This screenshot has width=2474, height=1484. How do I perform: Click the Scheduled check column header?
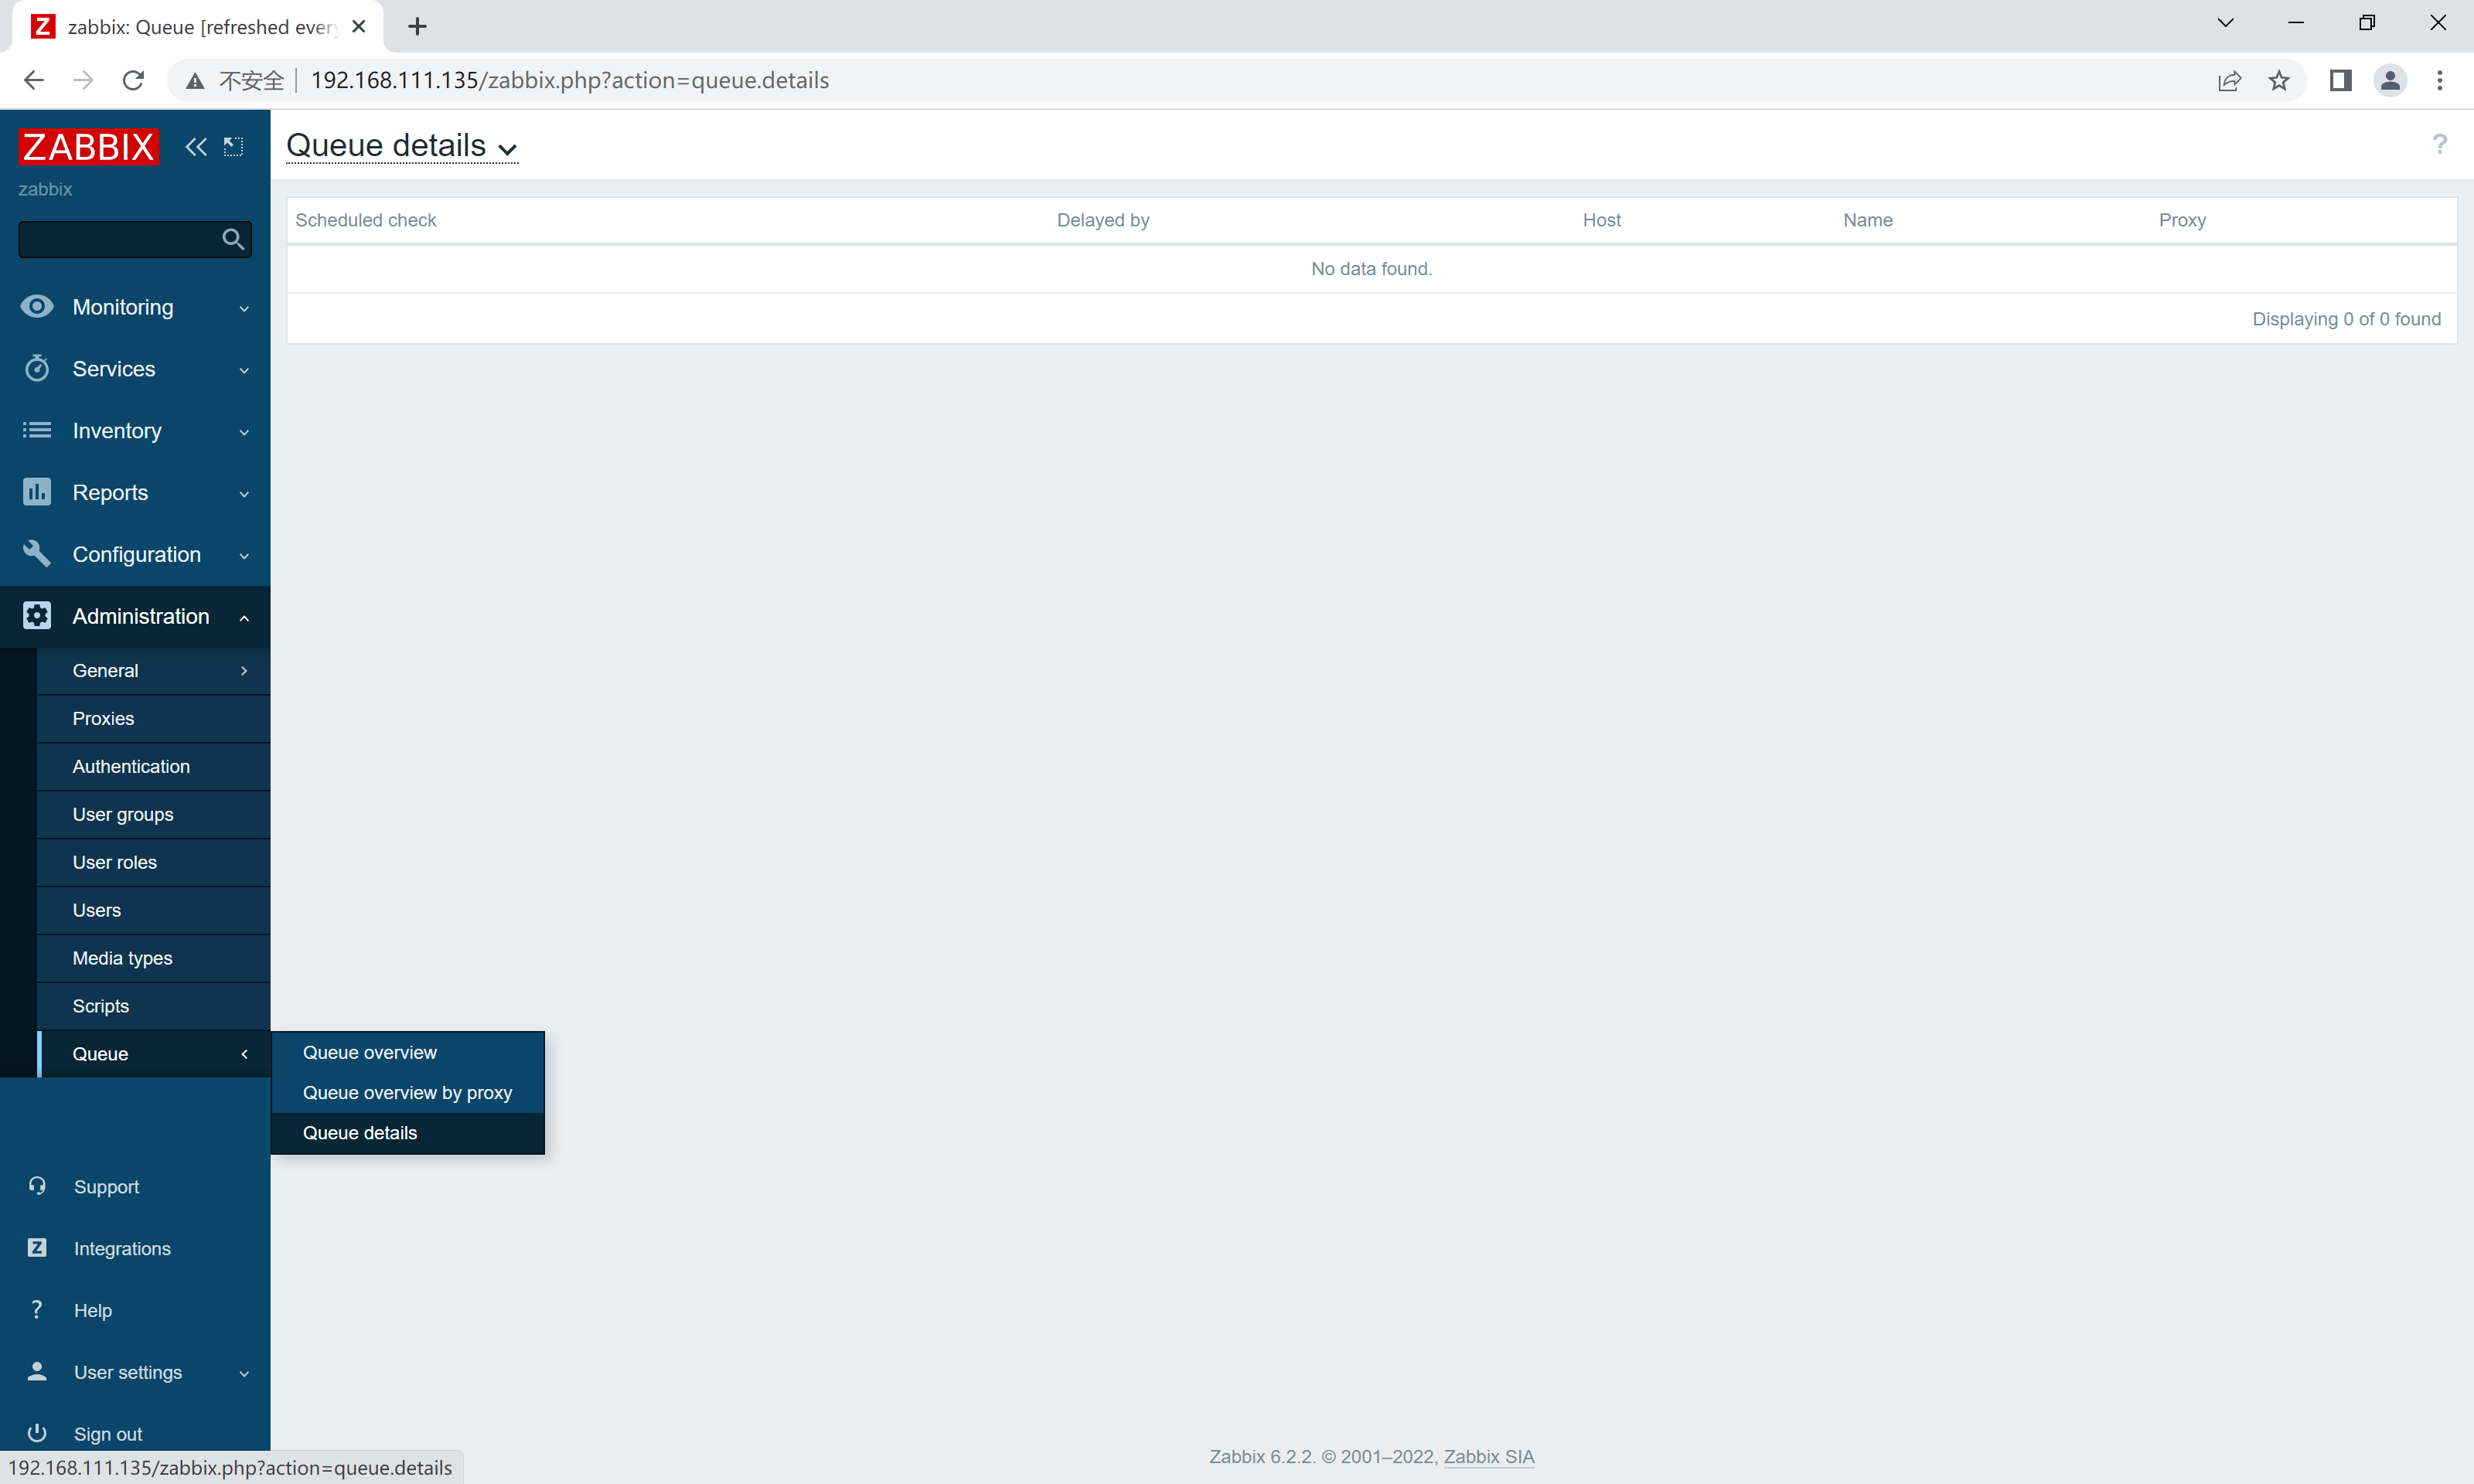pos(366,220)
